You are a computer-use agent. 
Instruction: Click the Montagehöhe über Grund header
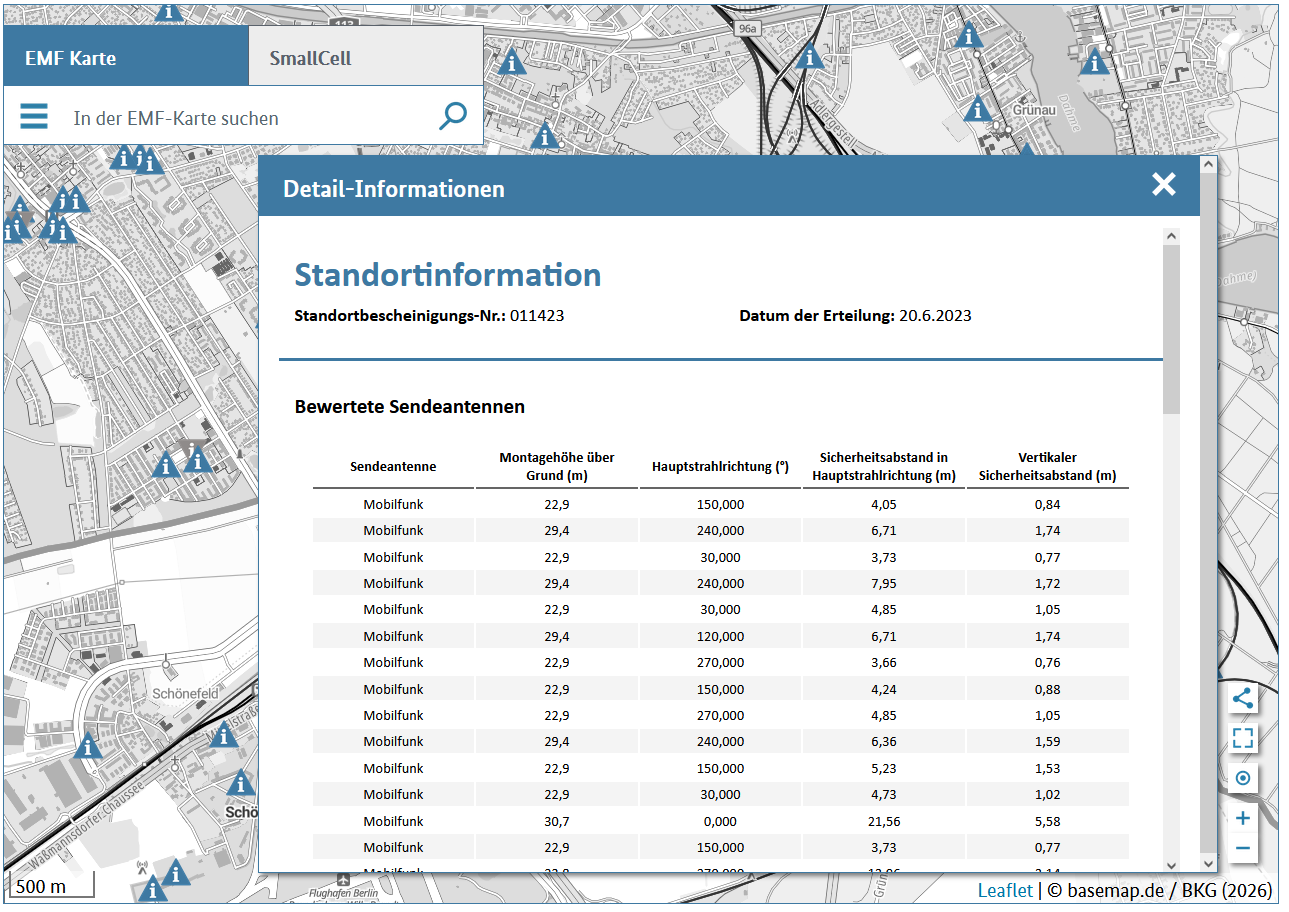[557, 466]
